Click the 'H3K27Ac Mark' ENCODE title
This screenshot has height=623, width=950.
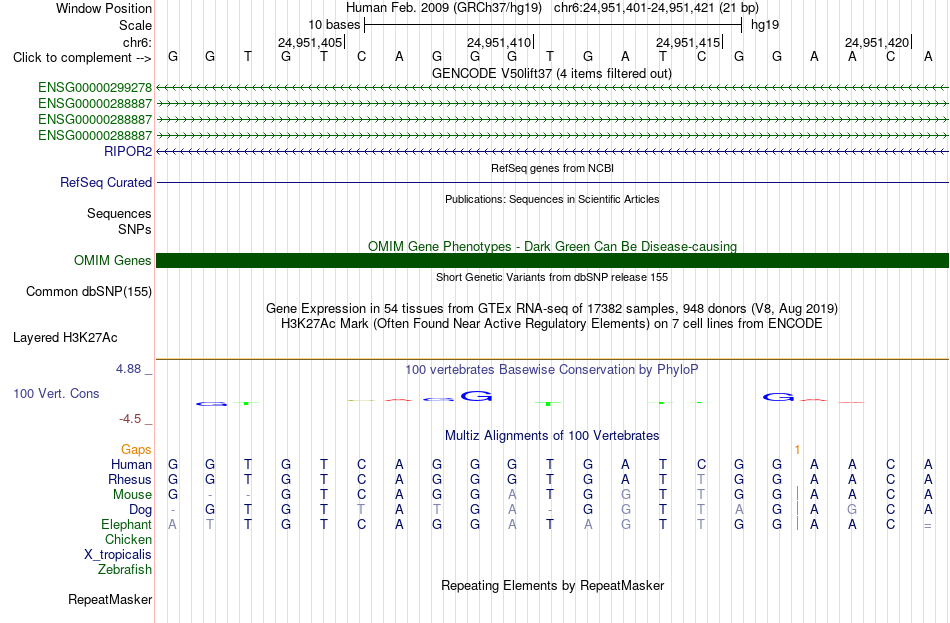(552, 324)
